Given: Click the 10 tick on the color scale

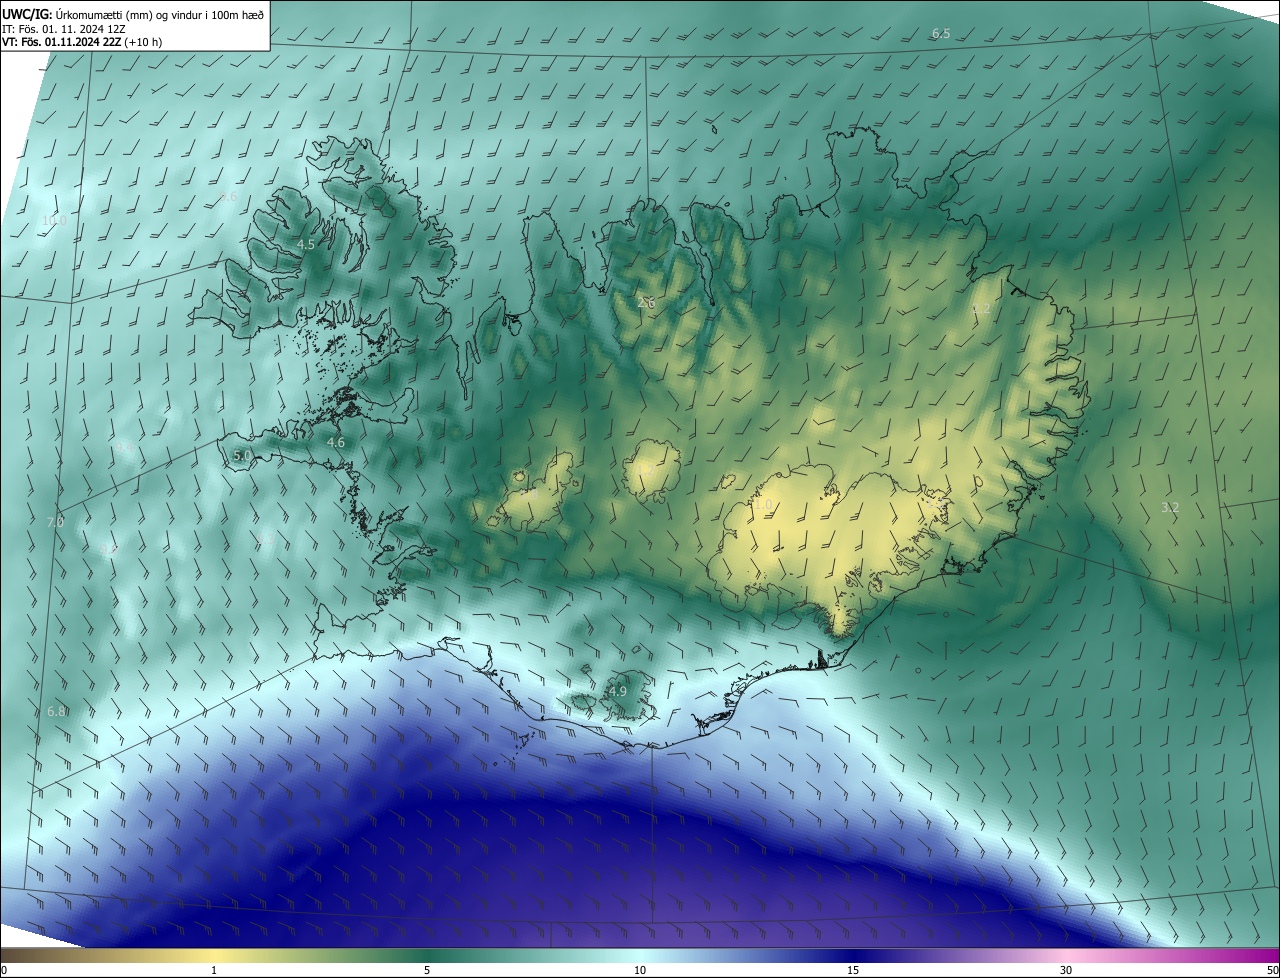Looking at the screenshot, I should (640, 970).
